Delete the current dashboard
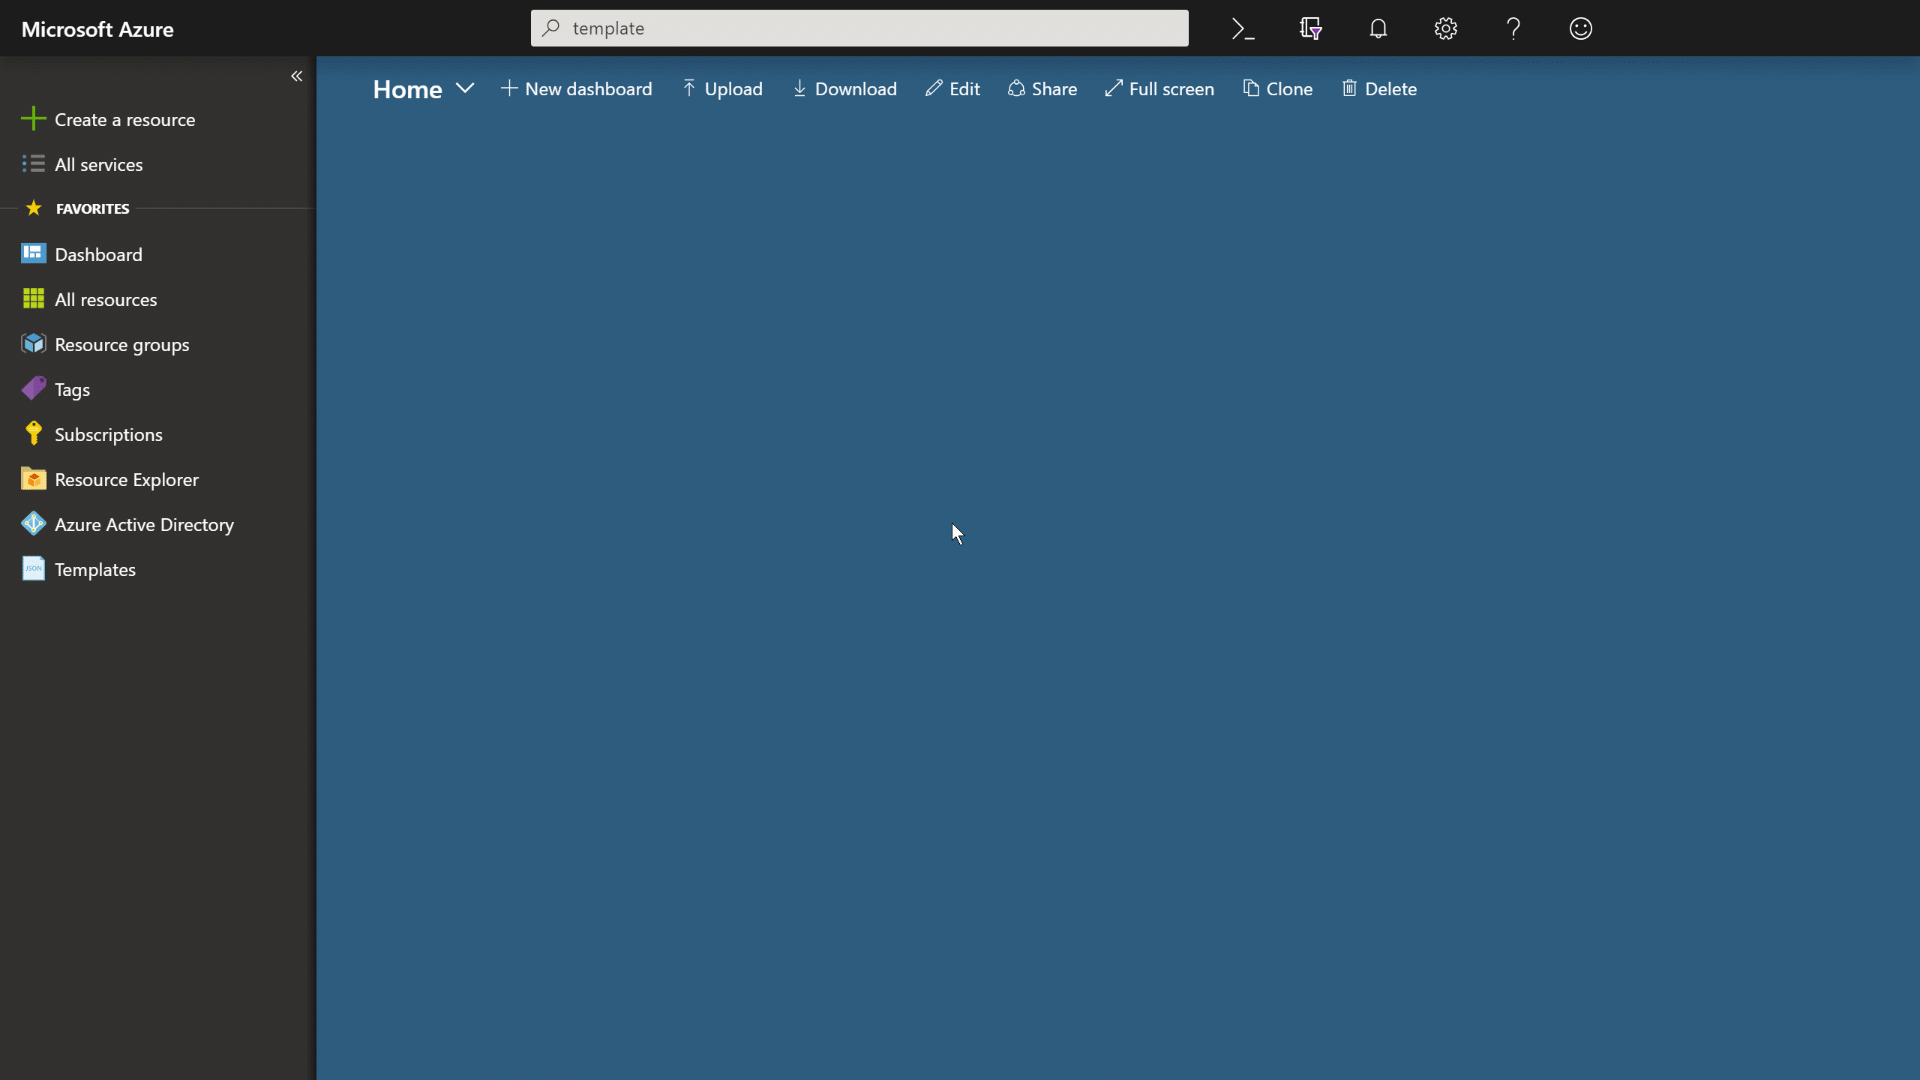The height and width of the screenshot is (1080, 1920). click(x=1379, y=89)
